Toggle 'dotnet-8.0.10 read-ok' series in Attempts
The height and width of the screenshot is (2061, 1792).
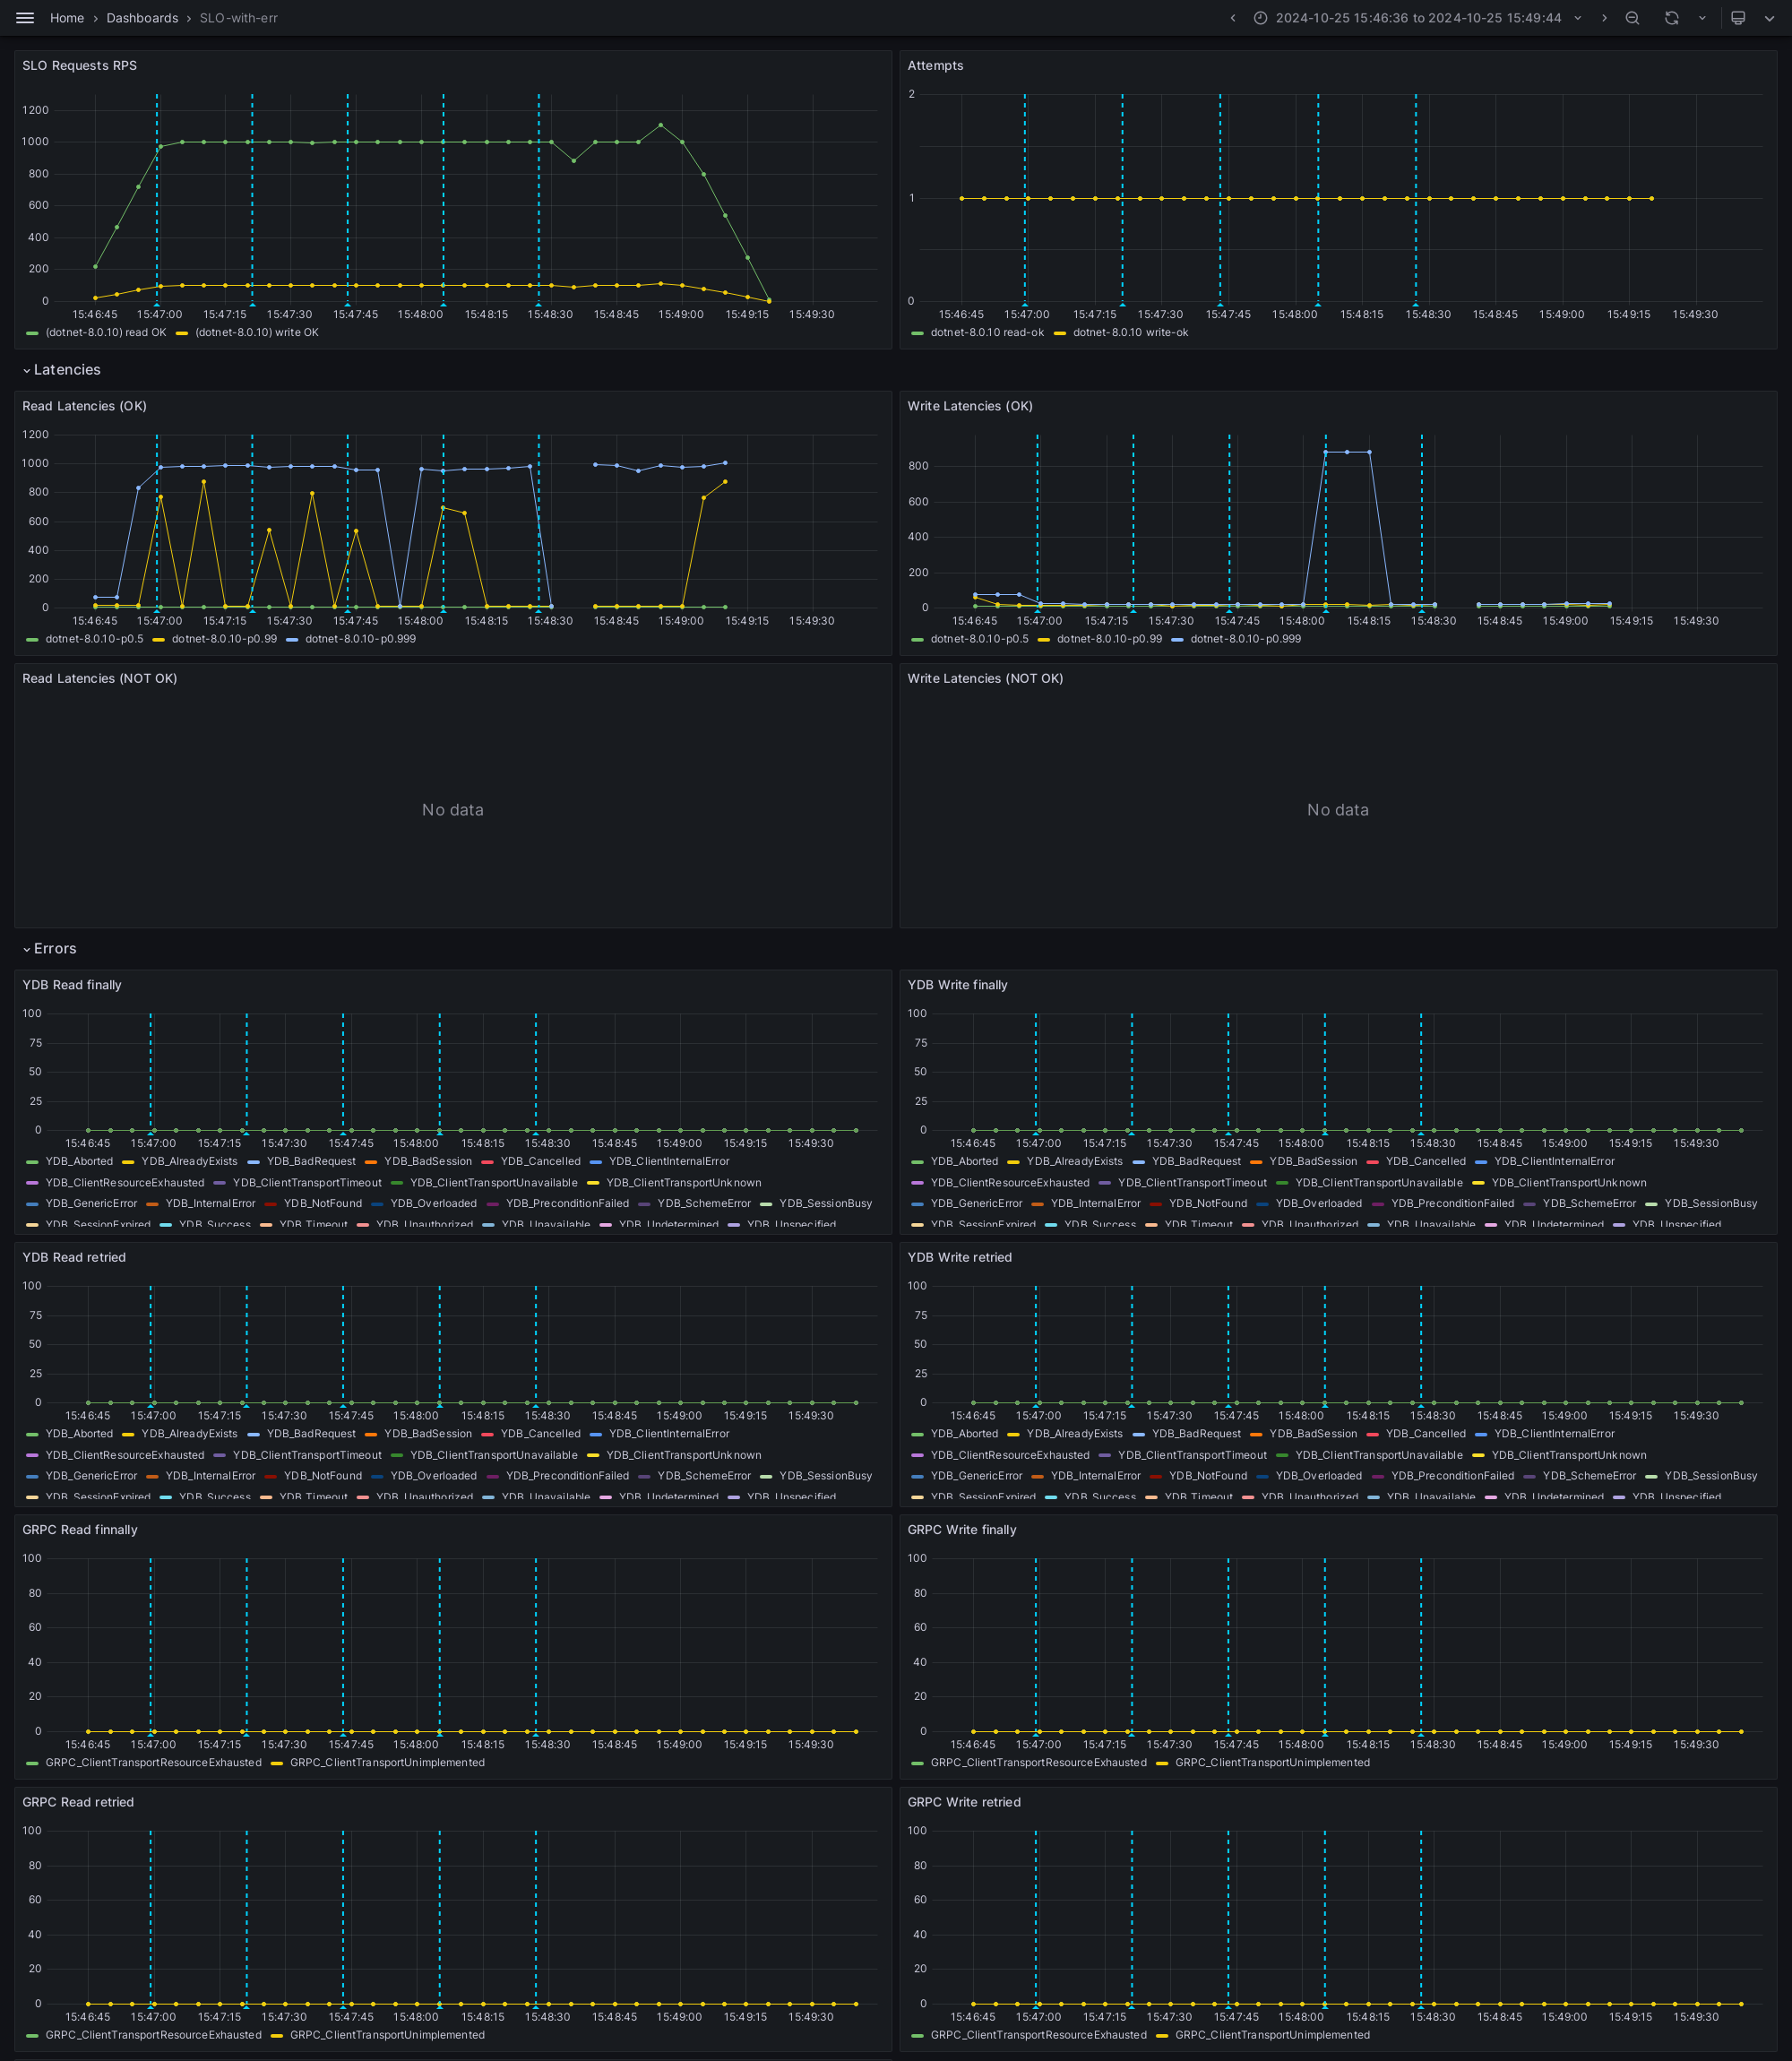tap(987, 333)
